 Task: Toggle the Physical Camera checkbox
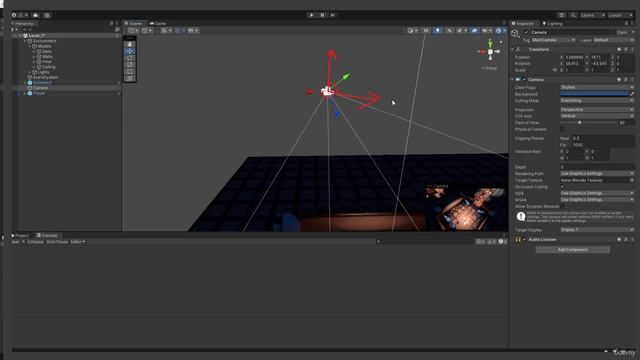562,129
